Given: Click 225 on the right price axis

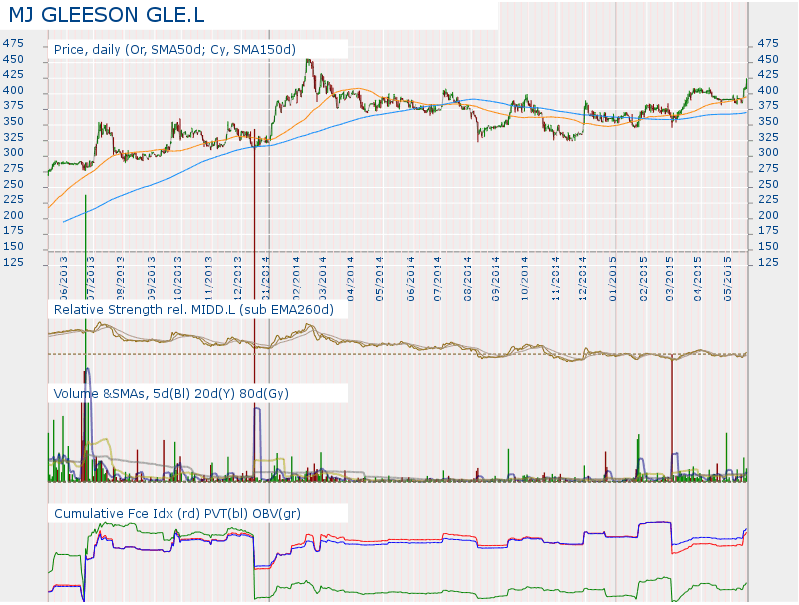Looking at the screenshot, I should click(x=768, y=199).
